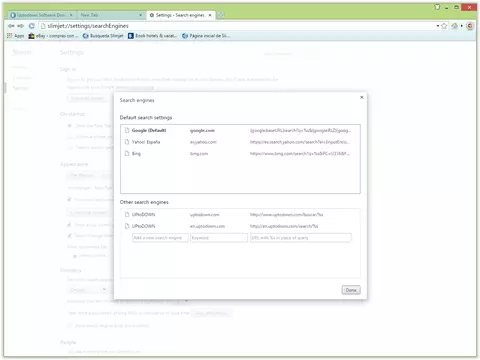Click the uptodown.com/buscar URL text
The width and height of the screenshot is (480, 360).
(287, 214)
